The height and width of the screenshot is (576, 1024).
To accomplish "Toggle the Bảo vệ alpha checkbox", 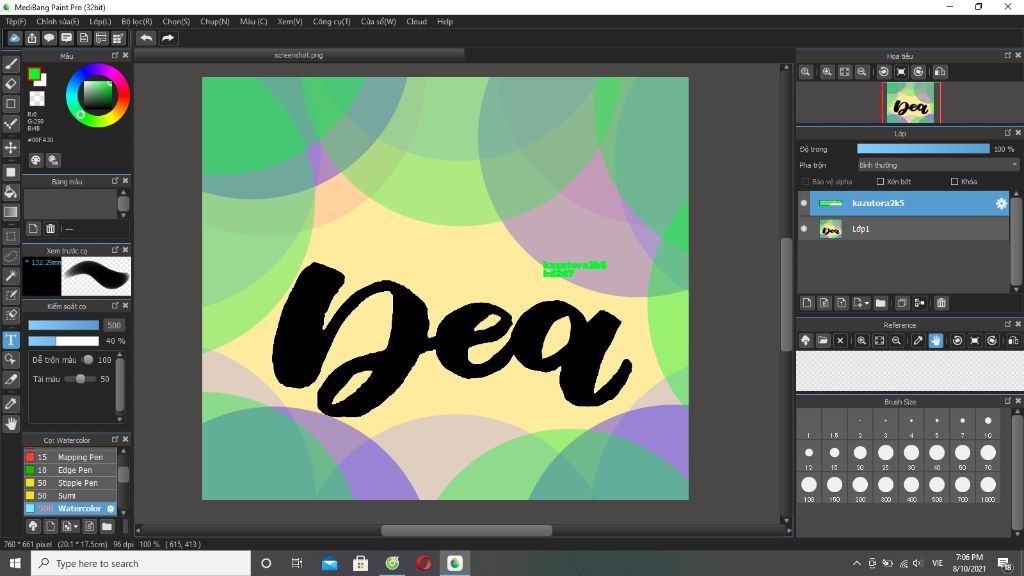I will tap(805, 182).
